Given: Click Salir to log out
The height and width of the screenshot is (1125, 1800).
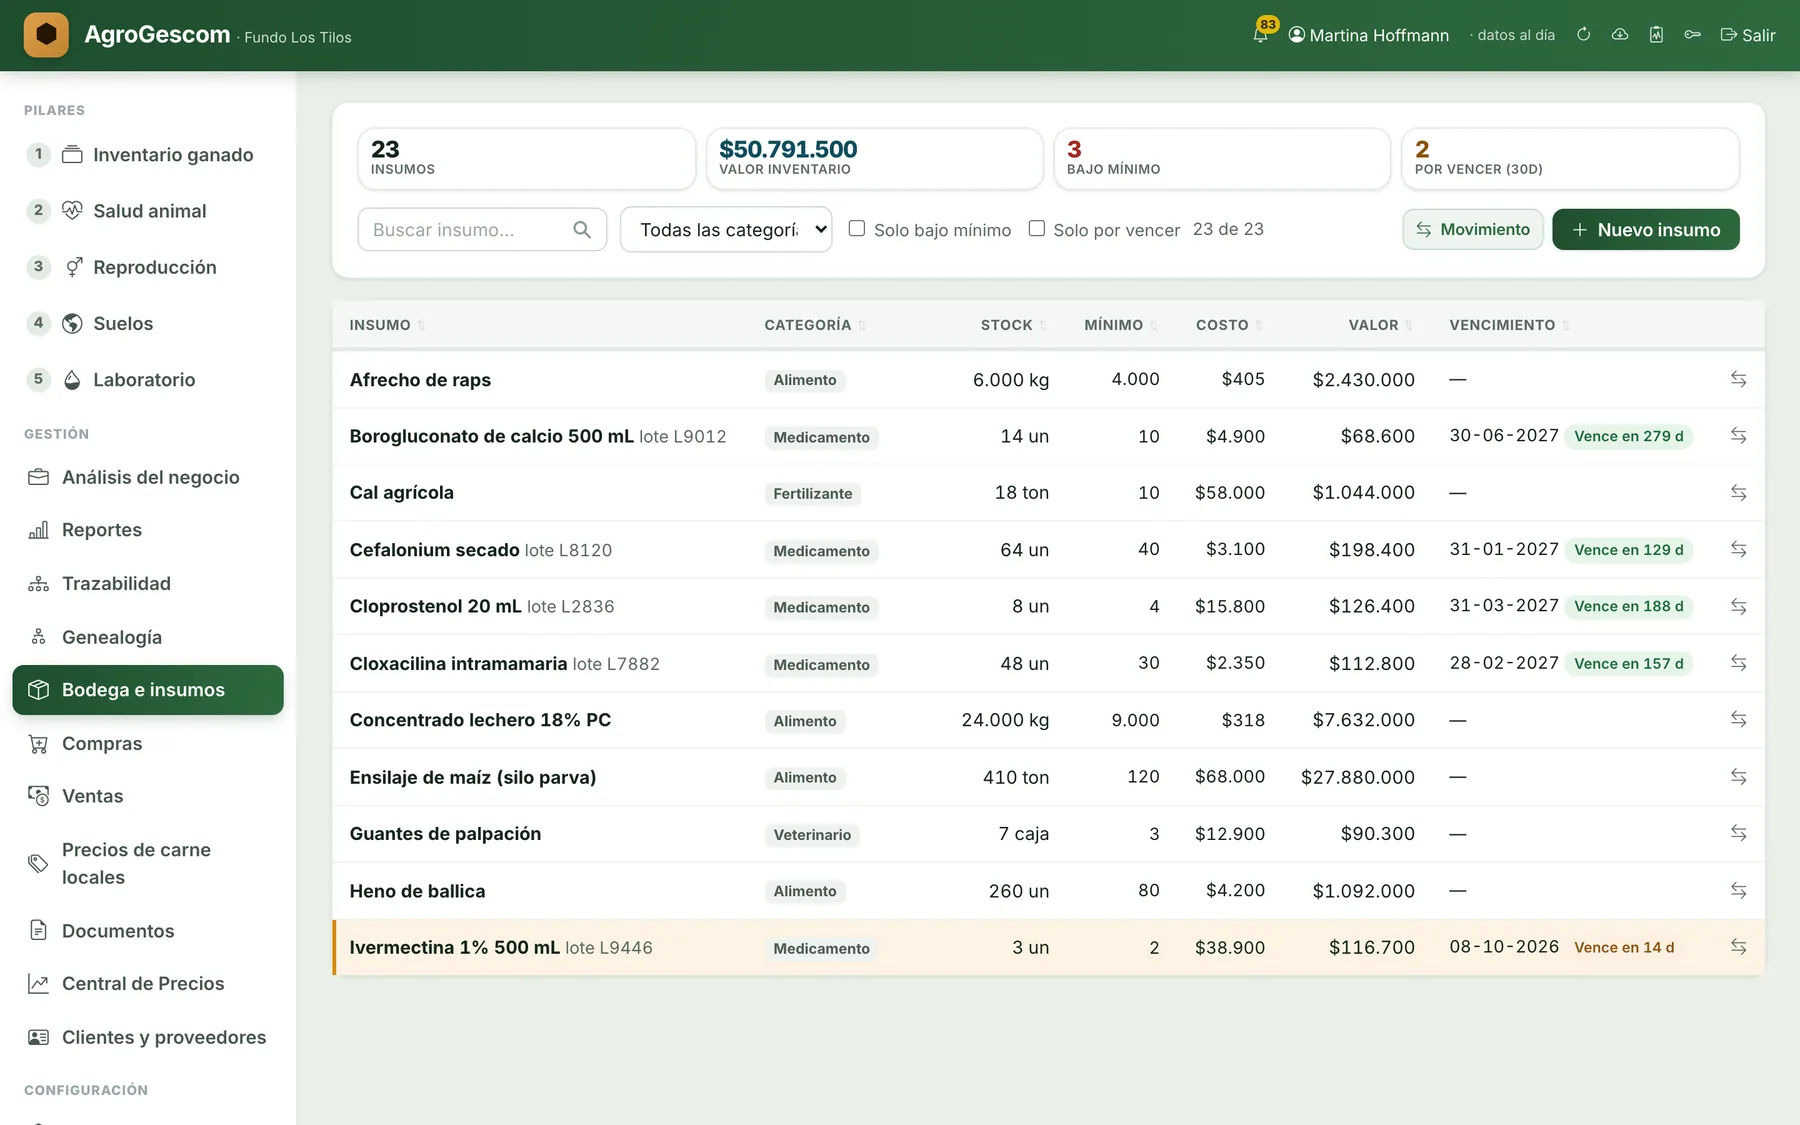Looking at the screenshot, I should coord(1748,35).
